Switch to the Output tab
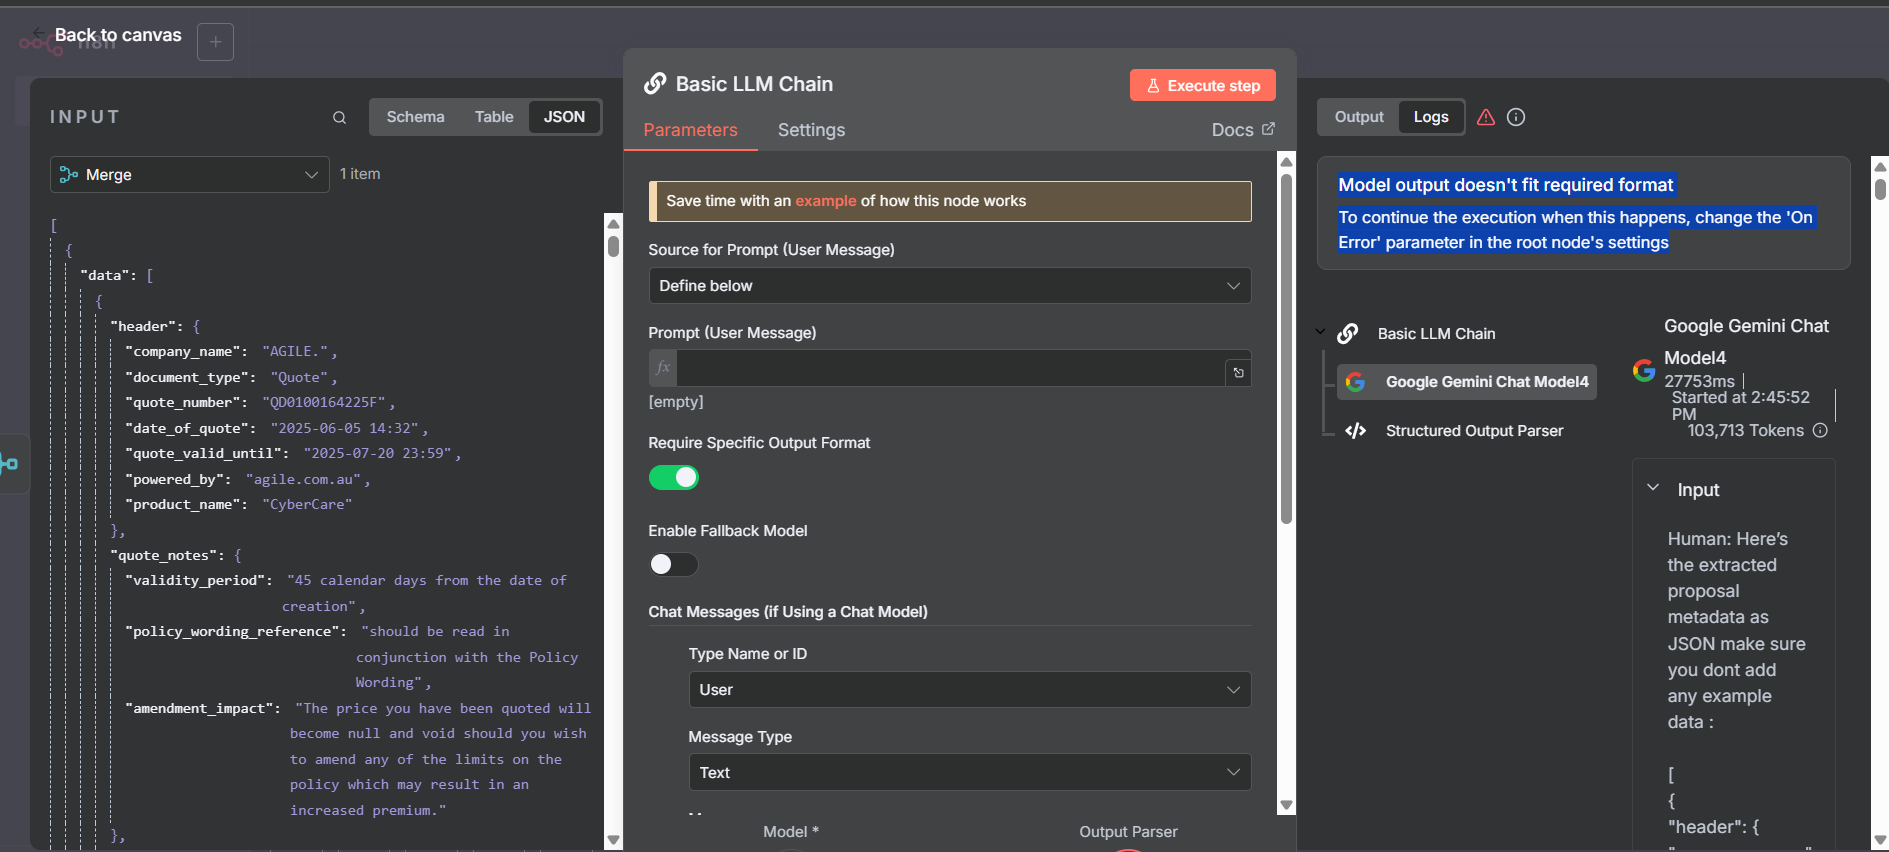 (1358, 117)
